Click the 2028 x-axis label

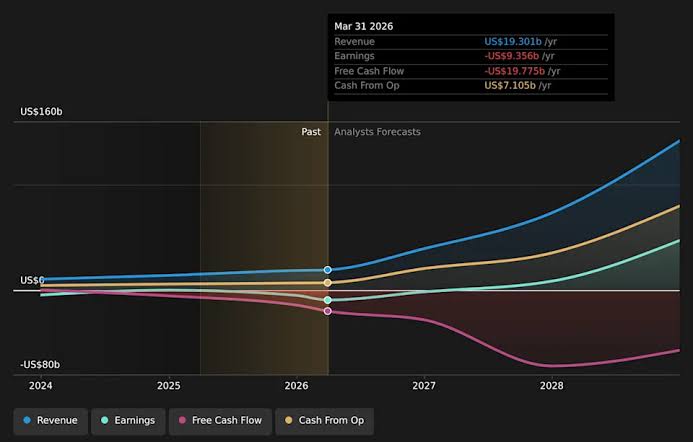552,386
